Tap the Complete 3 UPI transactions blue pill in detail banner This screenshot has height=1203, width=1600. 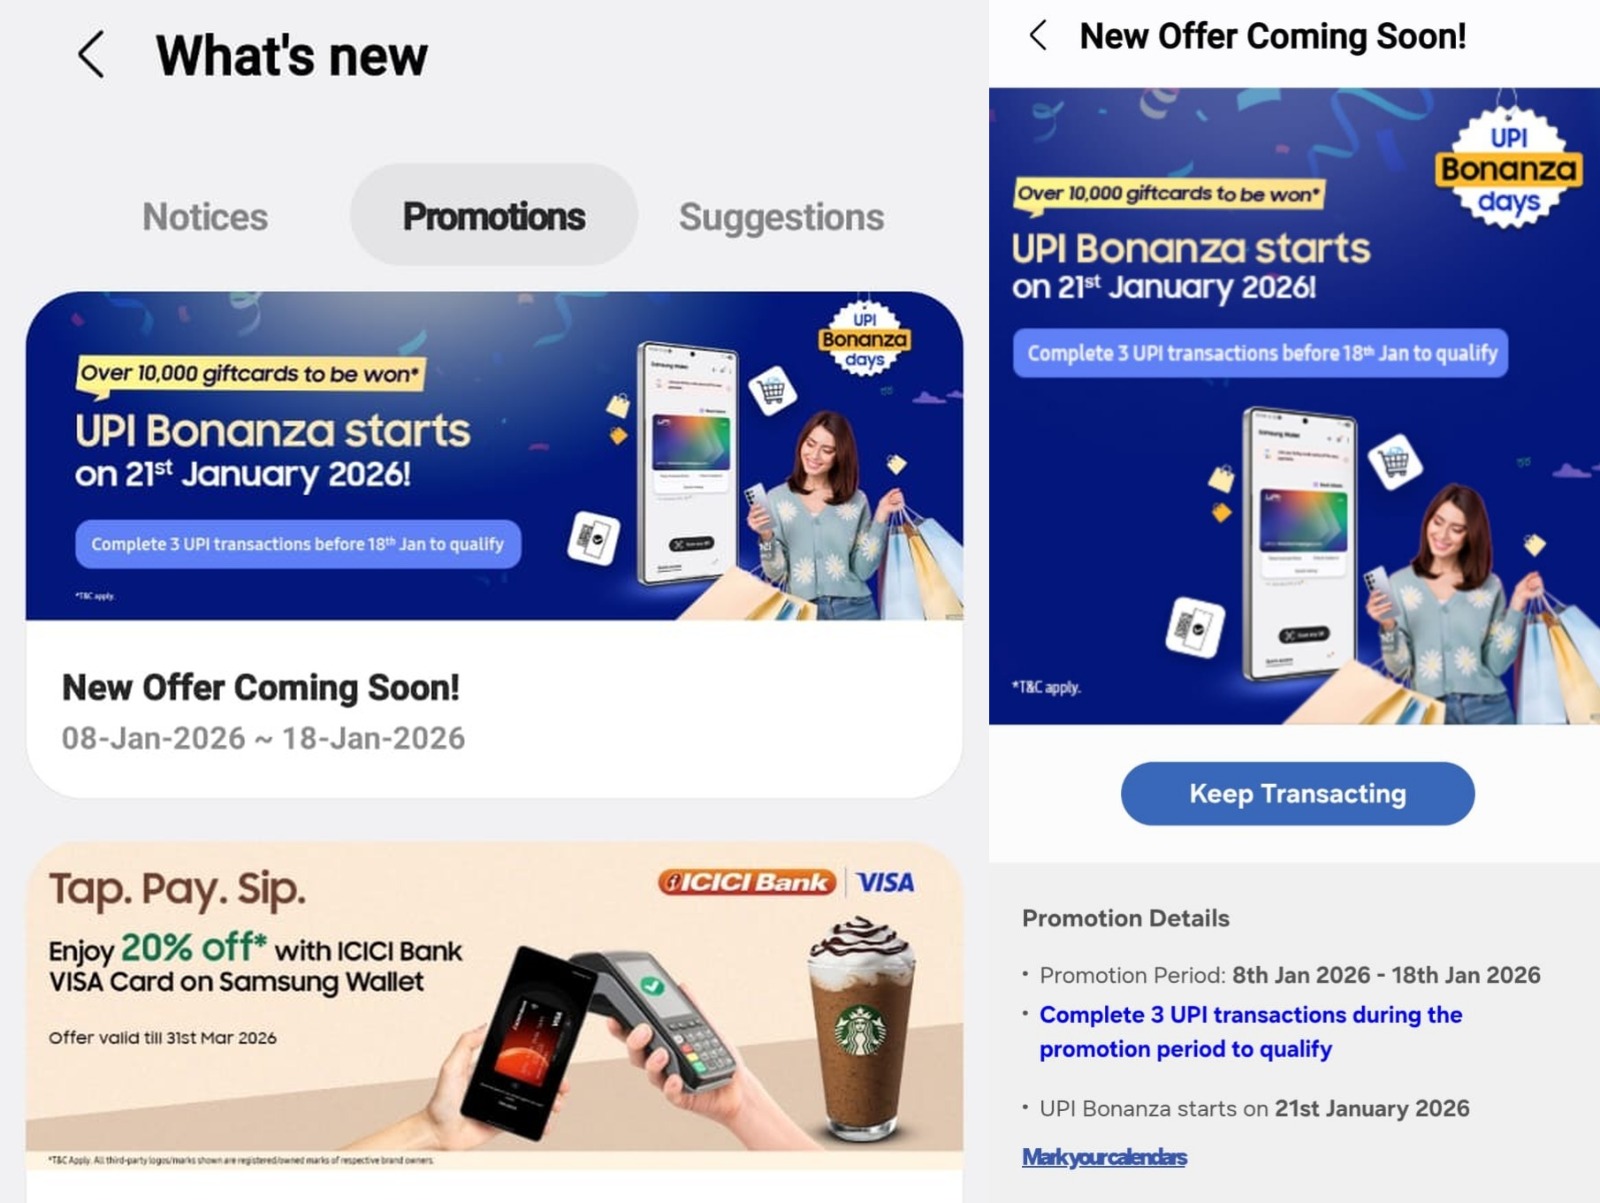(1261, 353)
